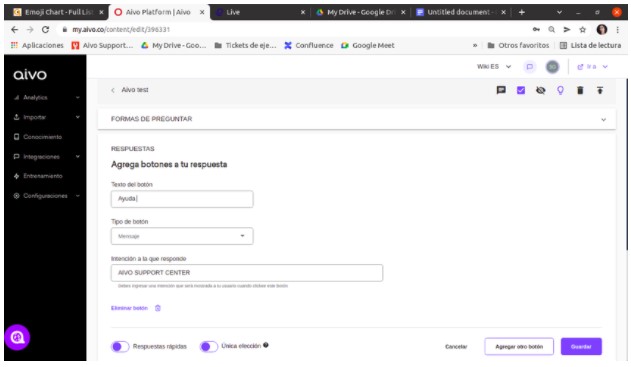Expand Analytics menu in sidebar

45,97
